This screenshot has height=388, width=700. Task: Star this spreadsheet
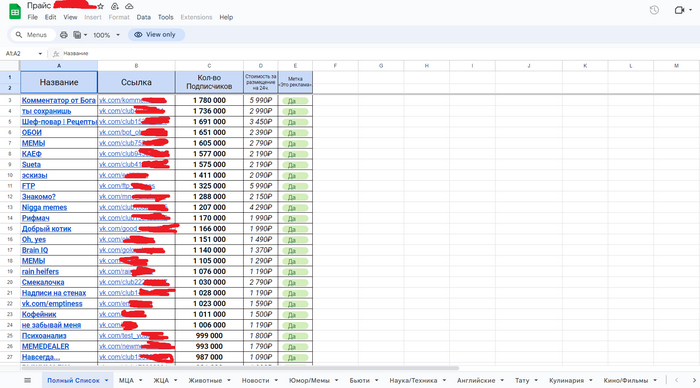(101, 6)
